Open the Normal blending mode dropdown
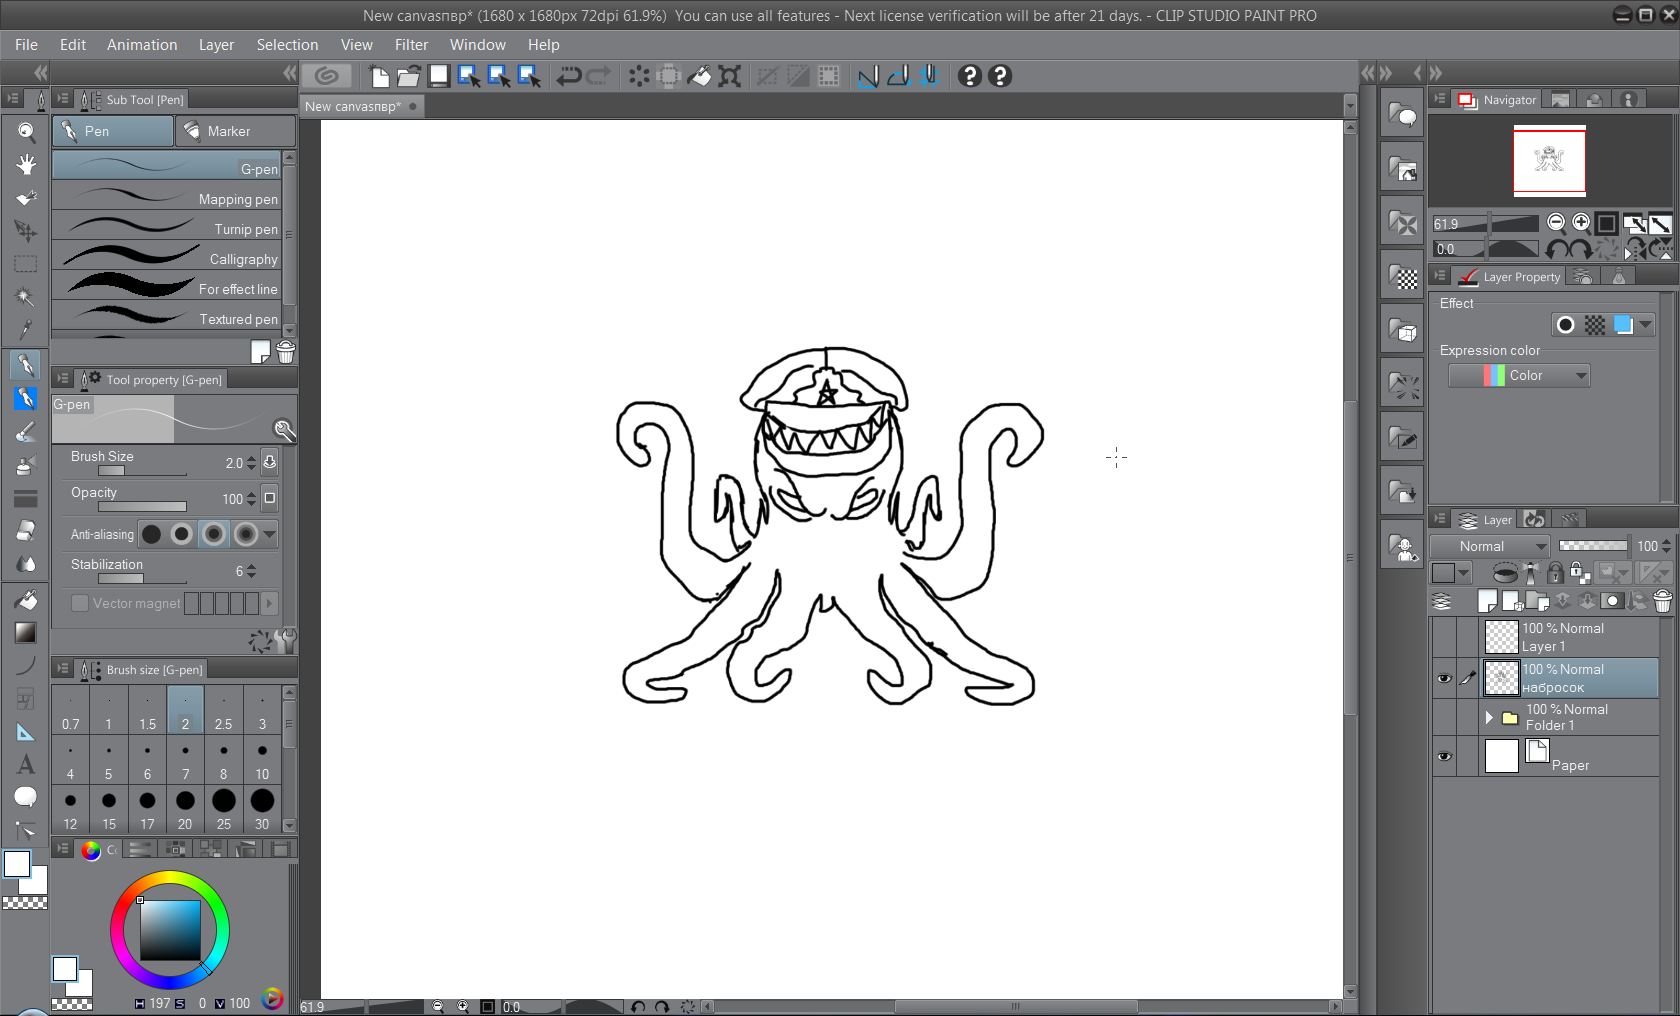Image resolution: width=1680 pixels, height=1016 pixels. 1490,546
